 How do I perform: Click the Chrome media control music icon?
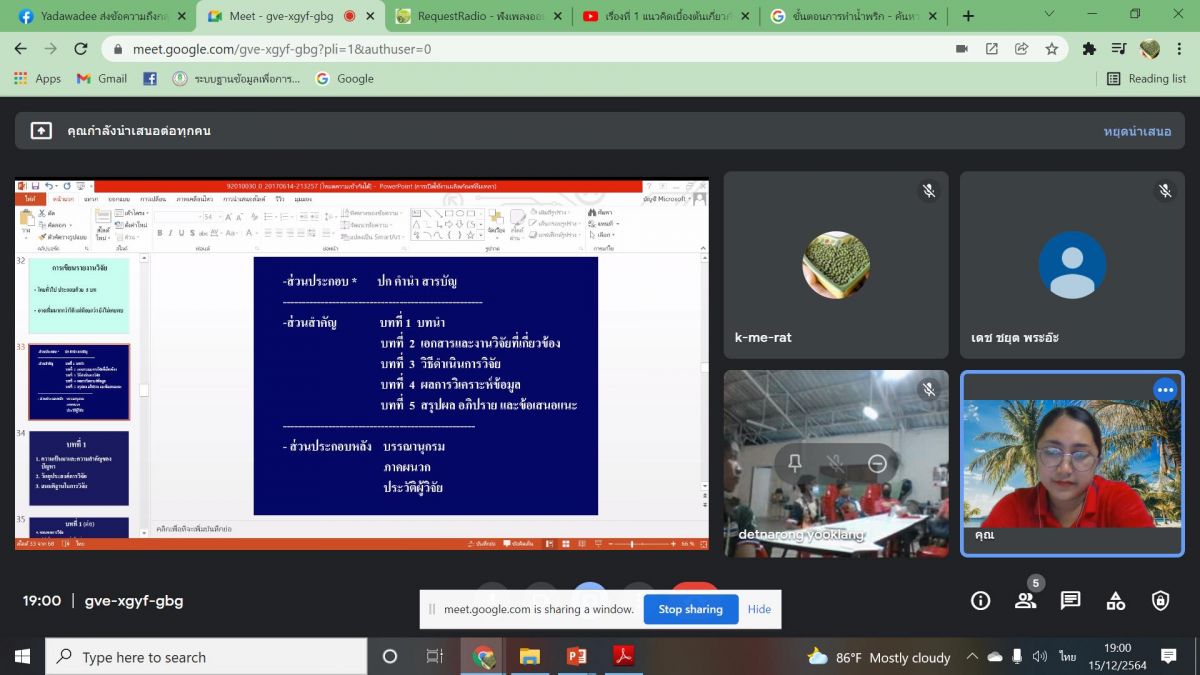pyautogui.click(x=1119, y=49)
